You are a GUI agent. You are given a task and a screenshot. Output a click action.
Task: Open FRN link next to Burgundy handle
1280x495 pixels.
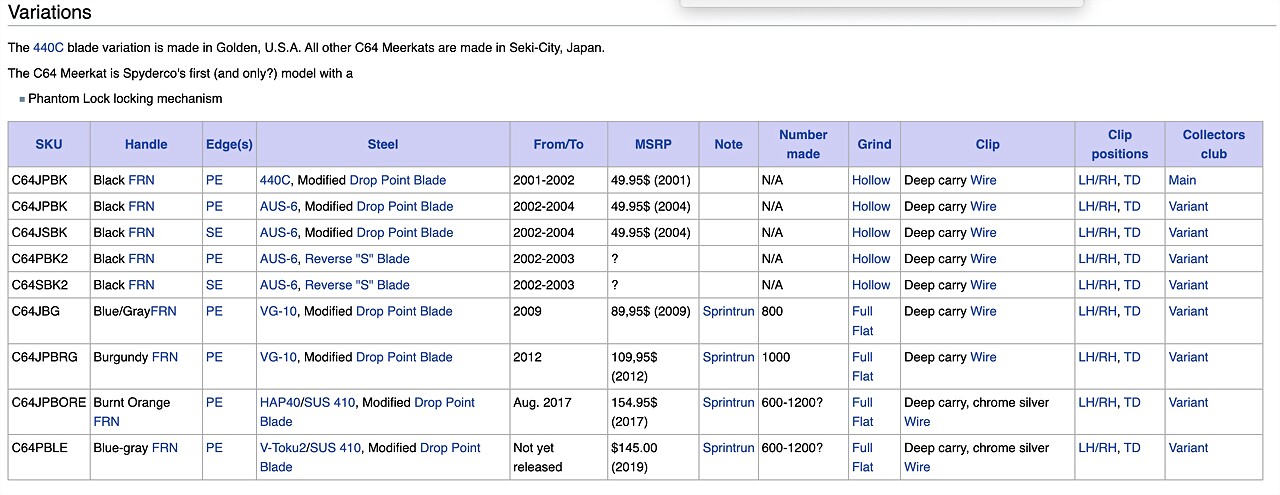(165, 357)
